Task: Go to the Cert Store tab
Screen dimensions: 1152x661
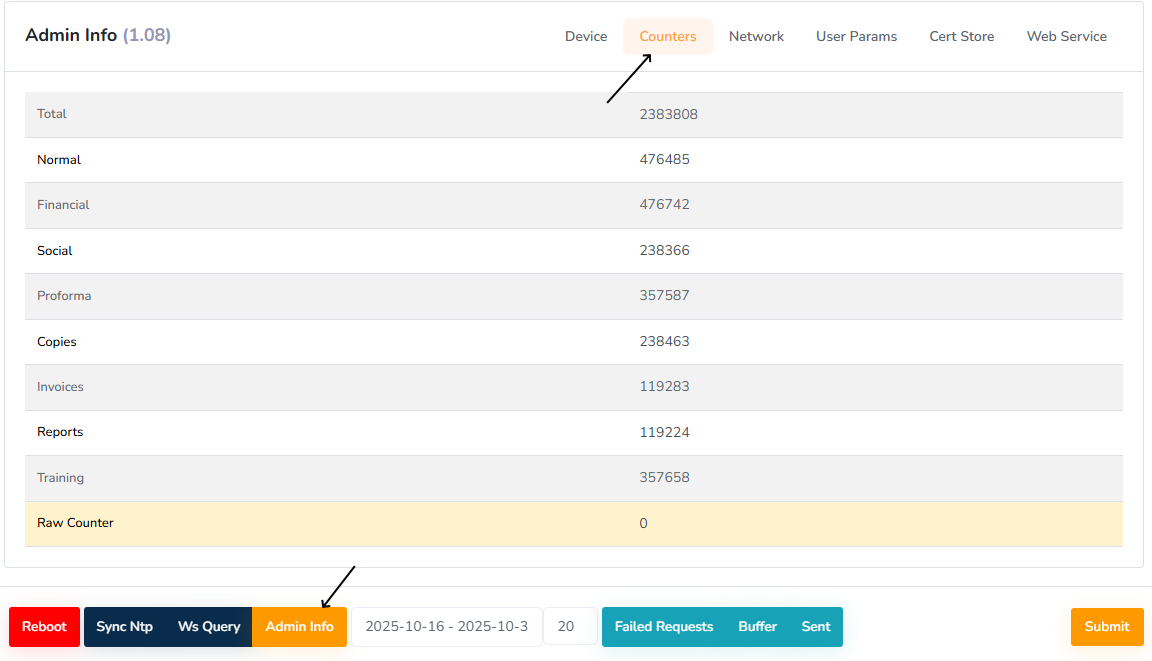Action: (961, 36)
